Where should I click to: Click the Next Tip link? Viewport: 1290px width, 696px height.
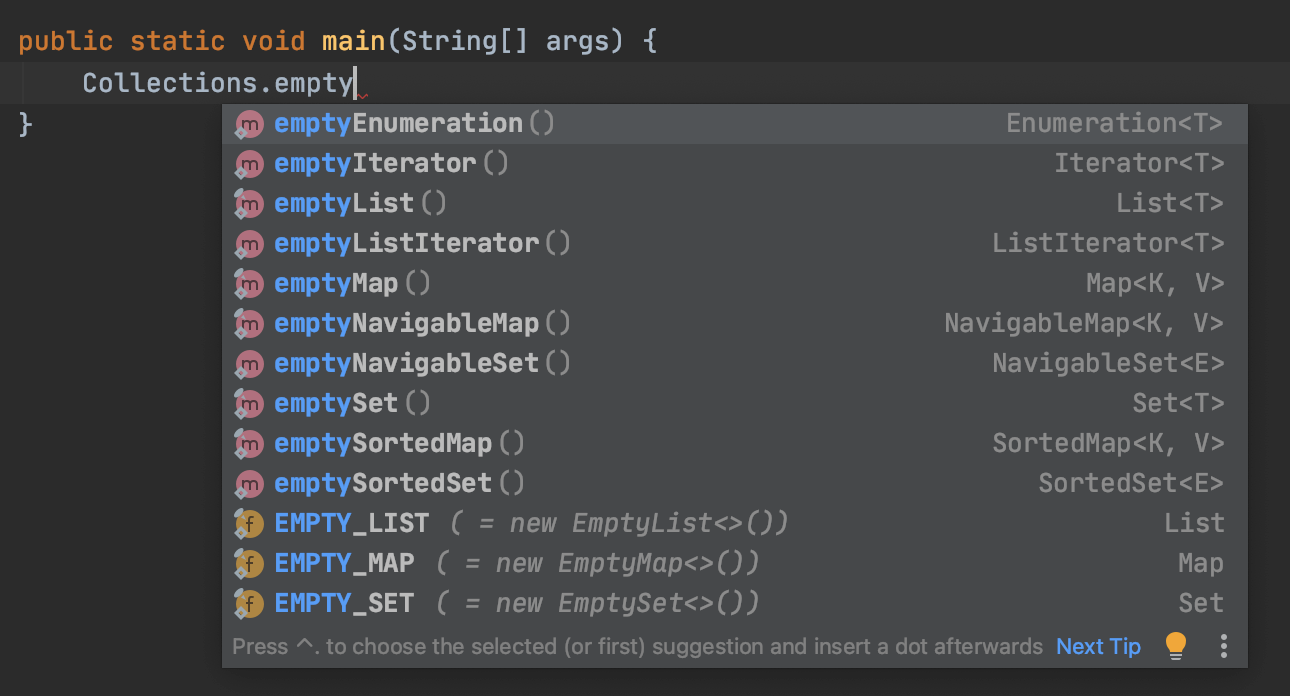(x=1098, y=647)
